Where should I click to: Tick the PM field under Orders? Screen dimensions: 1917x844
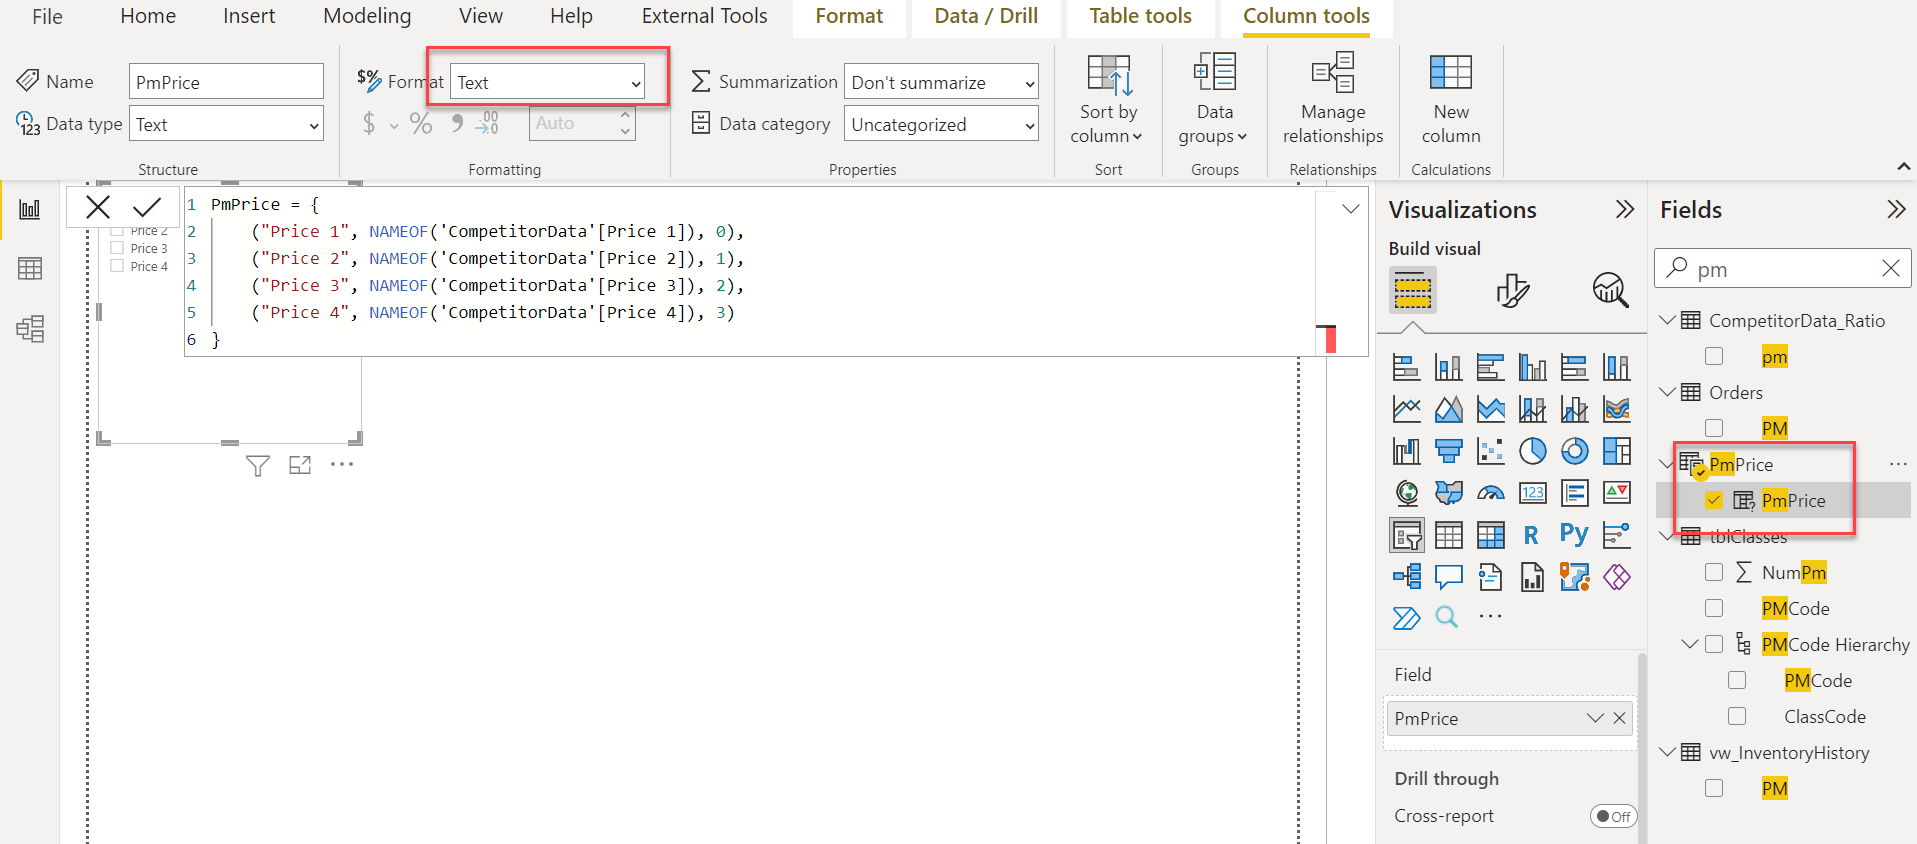coord(1714,428)
